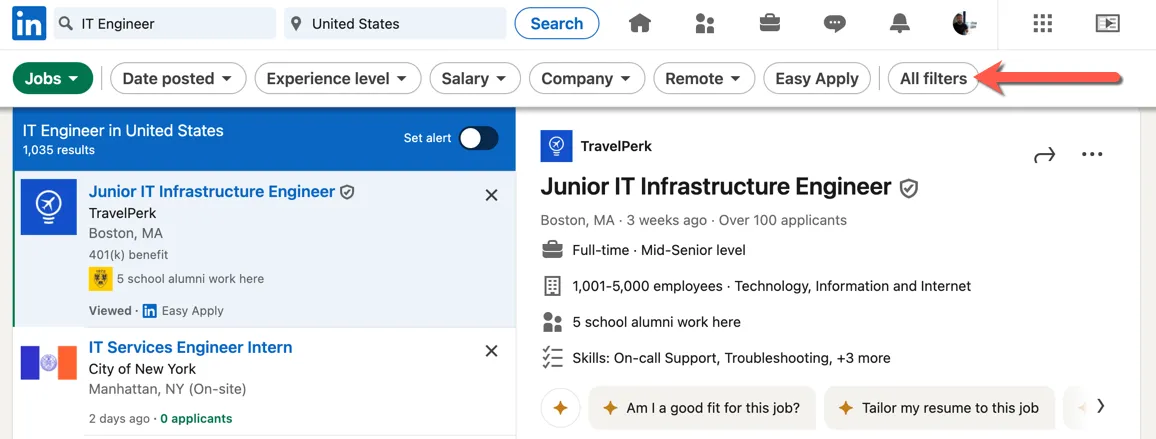Click TravelPerk logo in job list

coord(49,207)
